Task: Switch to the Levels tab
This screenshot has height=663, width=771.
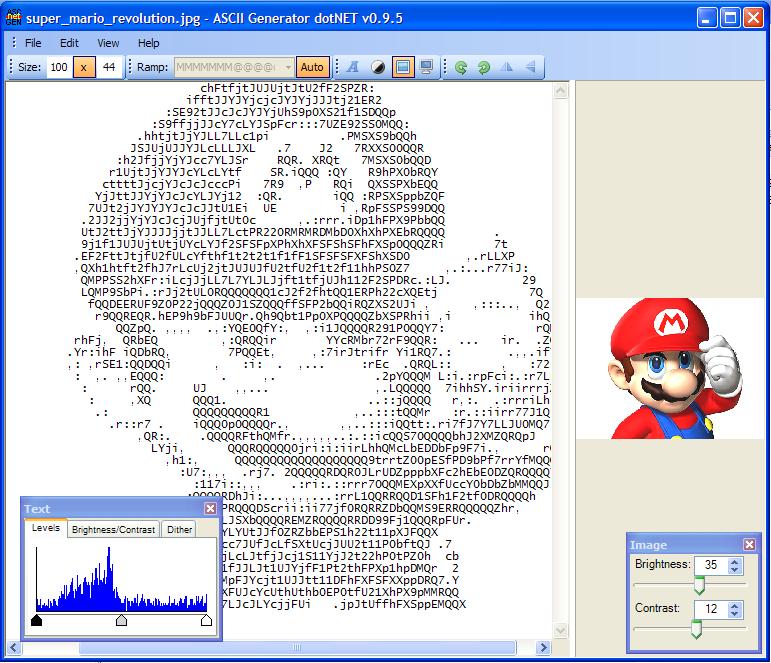Action: coord(46,528)
